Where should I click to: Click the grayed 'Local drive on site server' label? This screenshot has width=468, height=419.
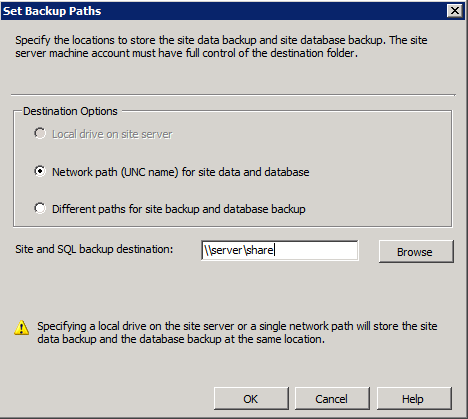click(112, 134)
